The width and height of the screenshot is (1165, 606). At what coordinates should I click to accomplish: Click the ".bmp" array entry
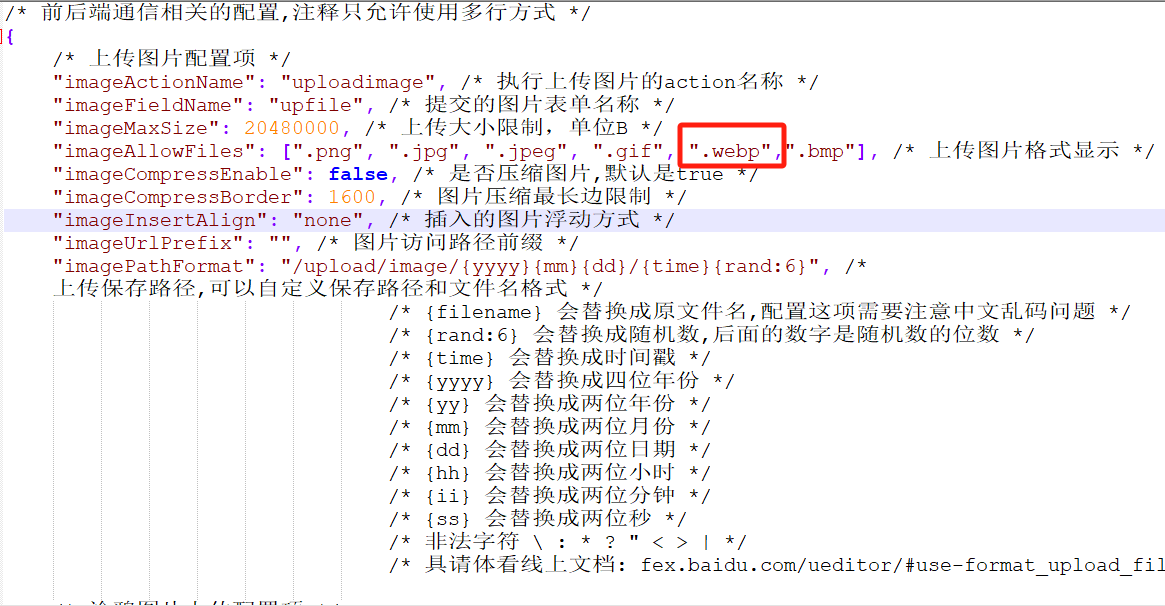820,152
